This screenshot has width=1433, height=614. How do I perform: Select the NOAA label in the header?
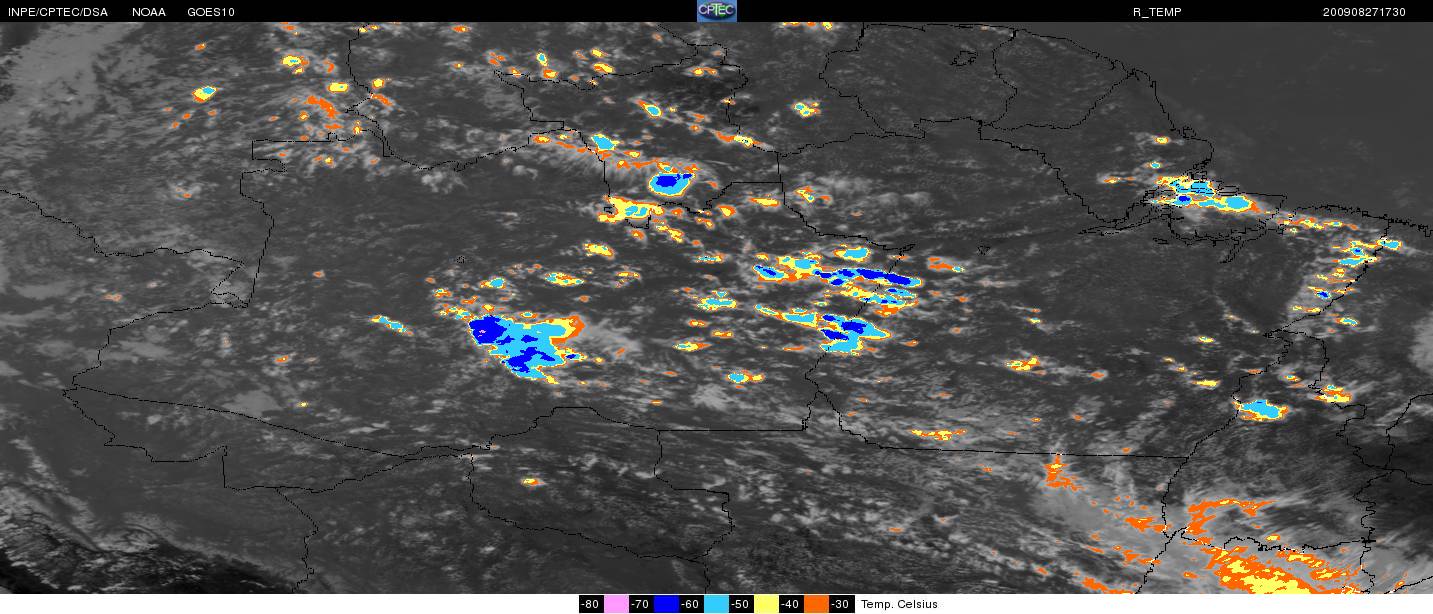tap(149, 12)
